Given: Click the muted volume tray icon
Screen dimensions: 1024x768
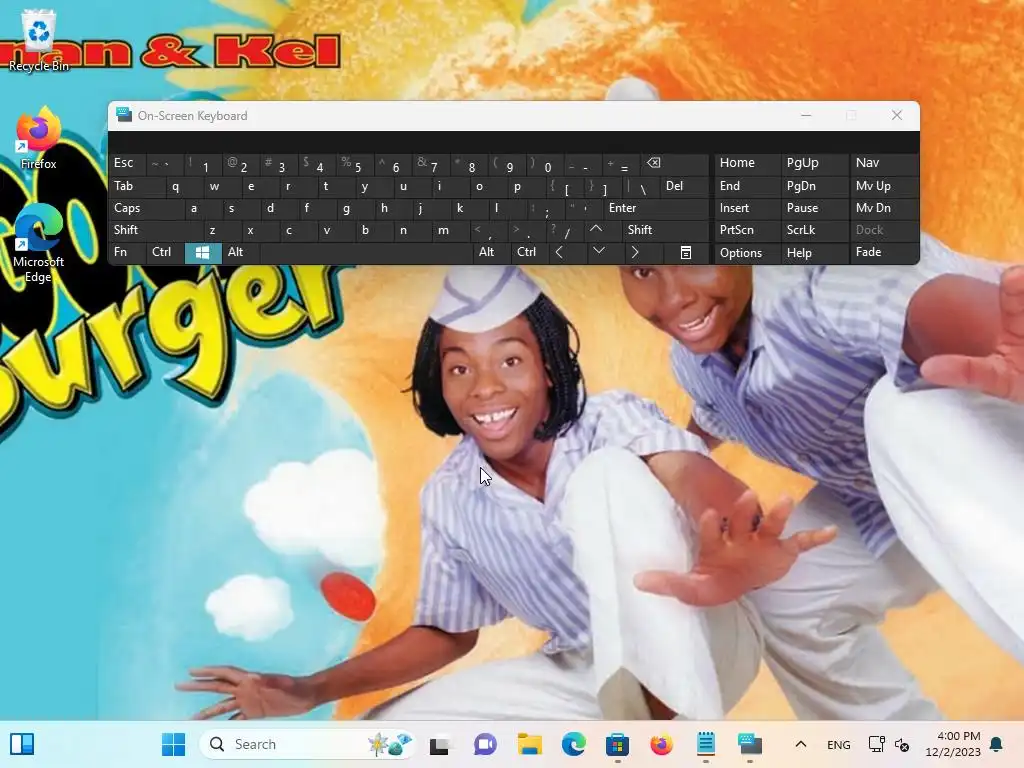Looking at the screenshot, I should point(902,744).
